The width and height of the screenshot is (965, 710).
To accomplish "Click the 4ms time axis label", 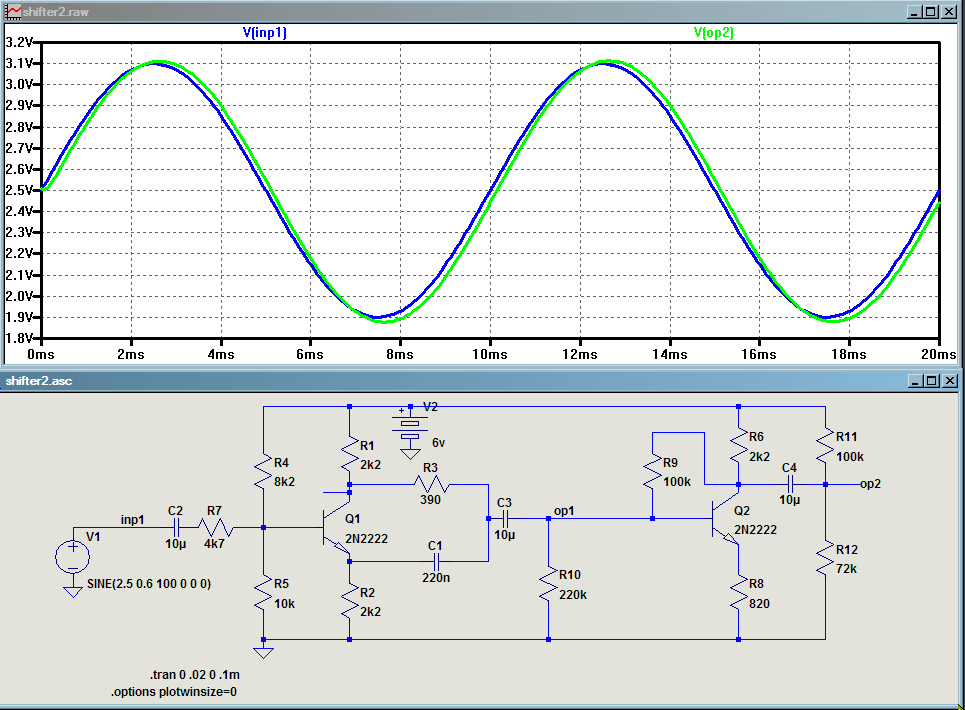I will coord(221,354).
